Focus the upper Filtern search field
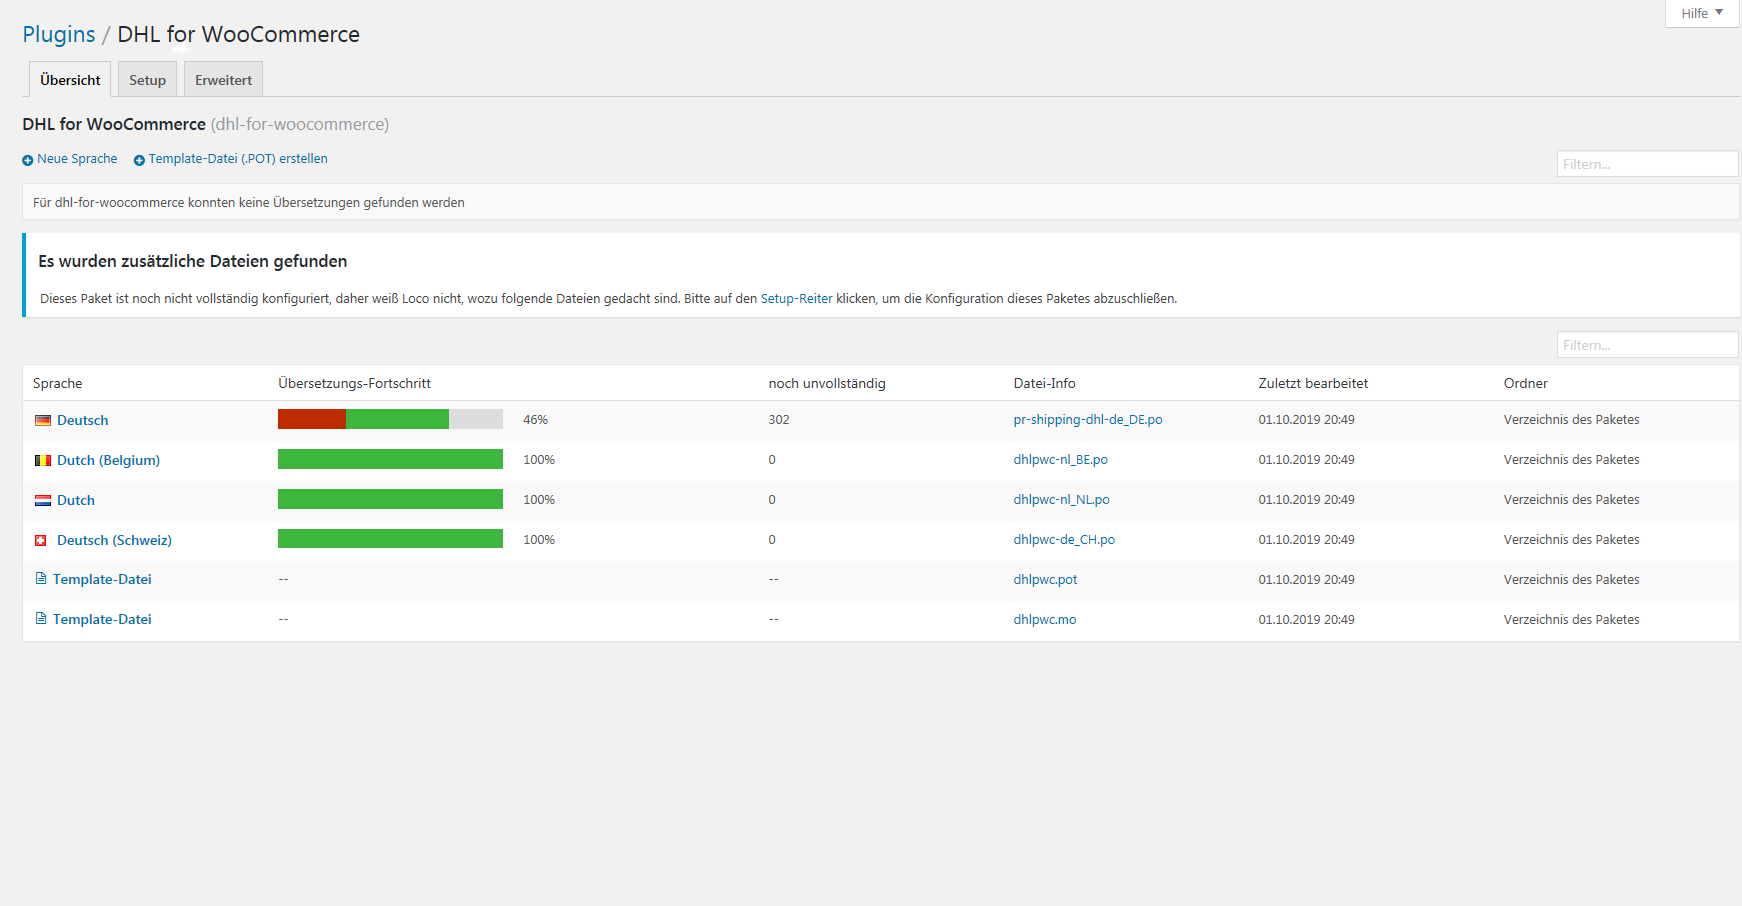The image size is (1742, 906). tap(1647, 164)
